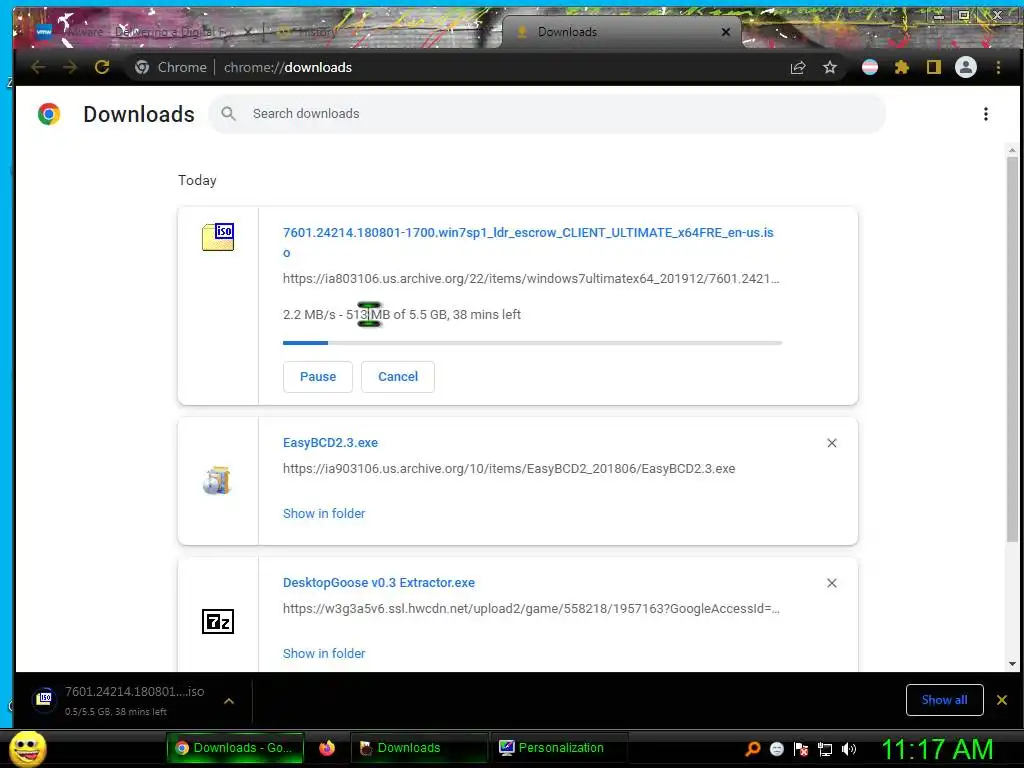Remove DesktopGoose Extractor from the list
The image size is (1024, 768).
(831, 583)
